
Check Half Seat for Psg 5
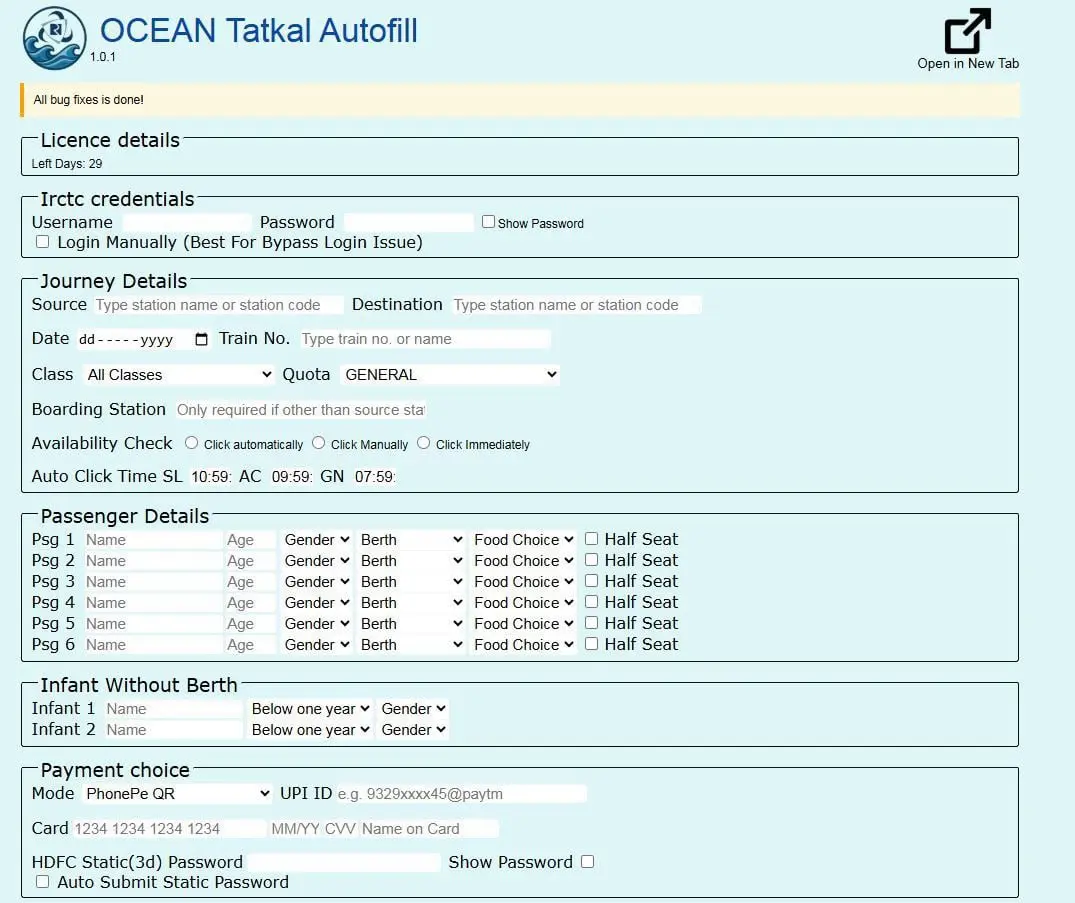point(591,623)
